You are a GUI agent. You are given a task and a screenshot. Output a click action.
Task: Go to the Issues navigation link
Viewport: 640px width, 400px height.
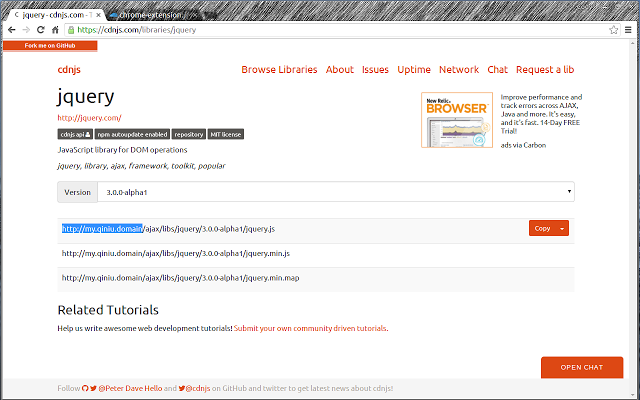coord(375,70)
